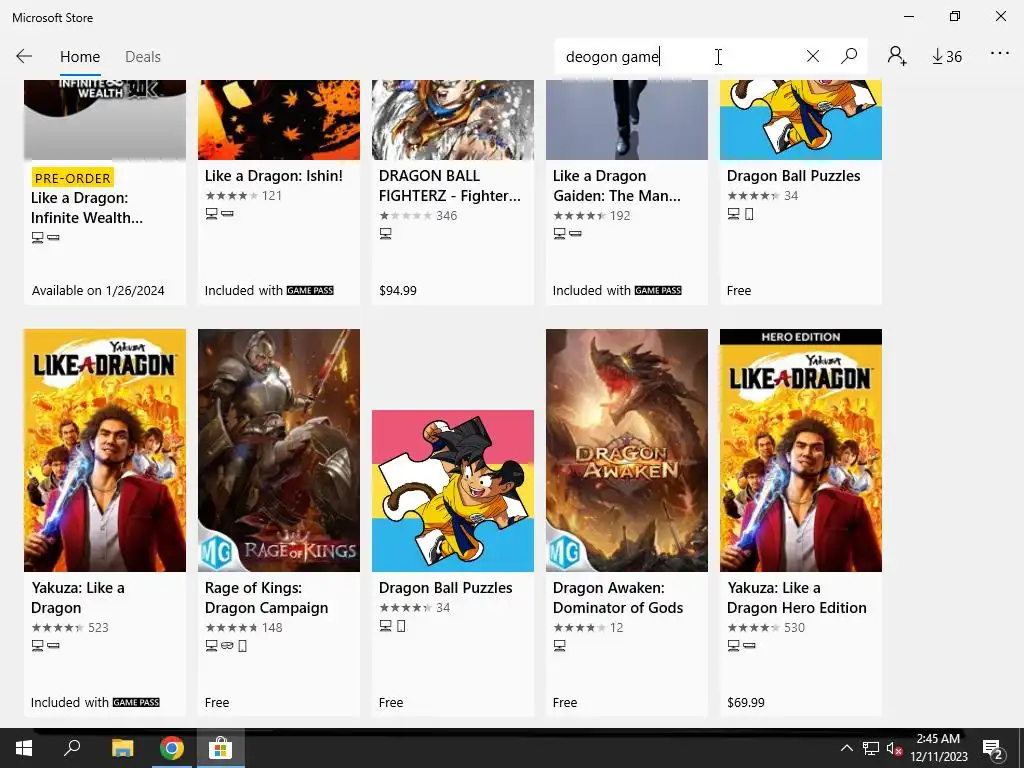The image size is (1024, 768).
Task: Click PC device icon under Dragon Awaken
Action: tap(560, 646)
